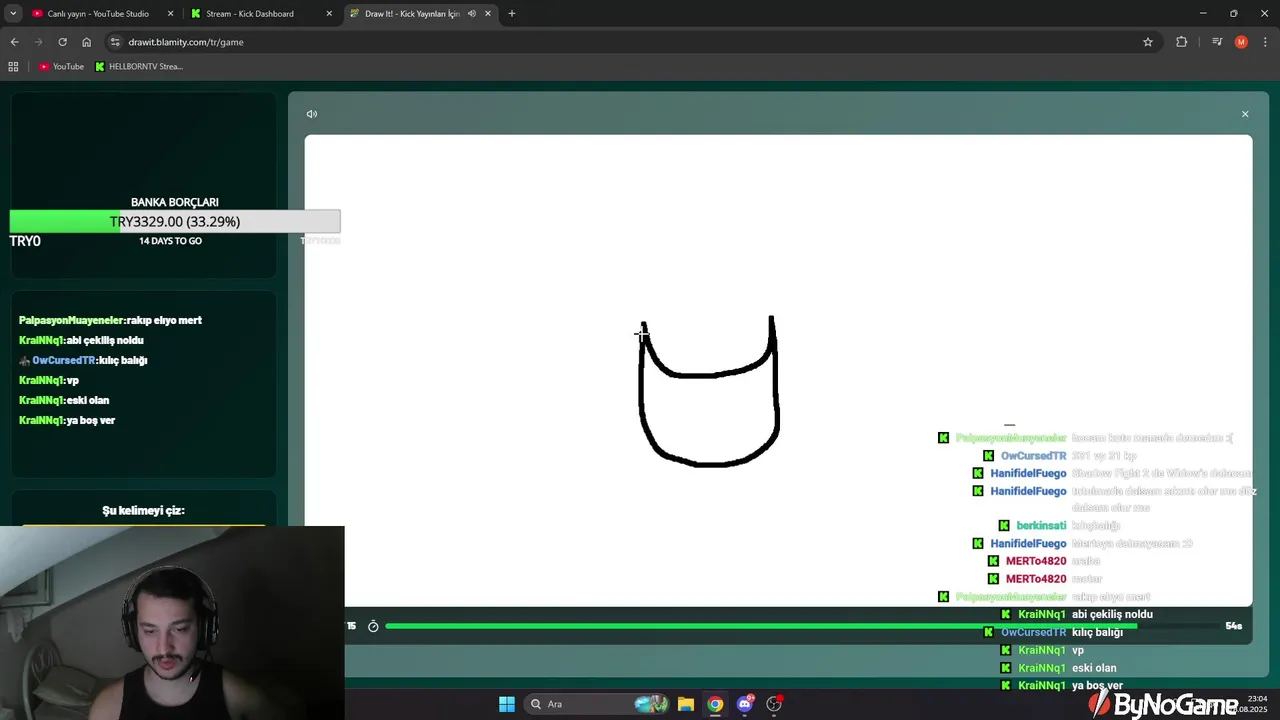
Task: Click the BANKA BORÇLARI title
Action: coord(175,202)
